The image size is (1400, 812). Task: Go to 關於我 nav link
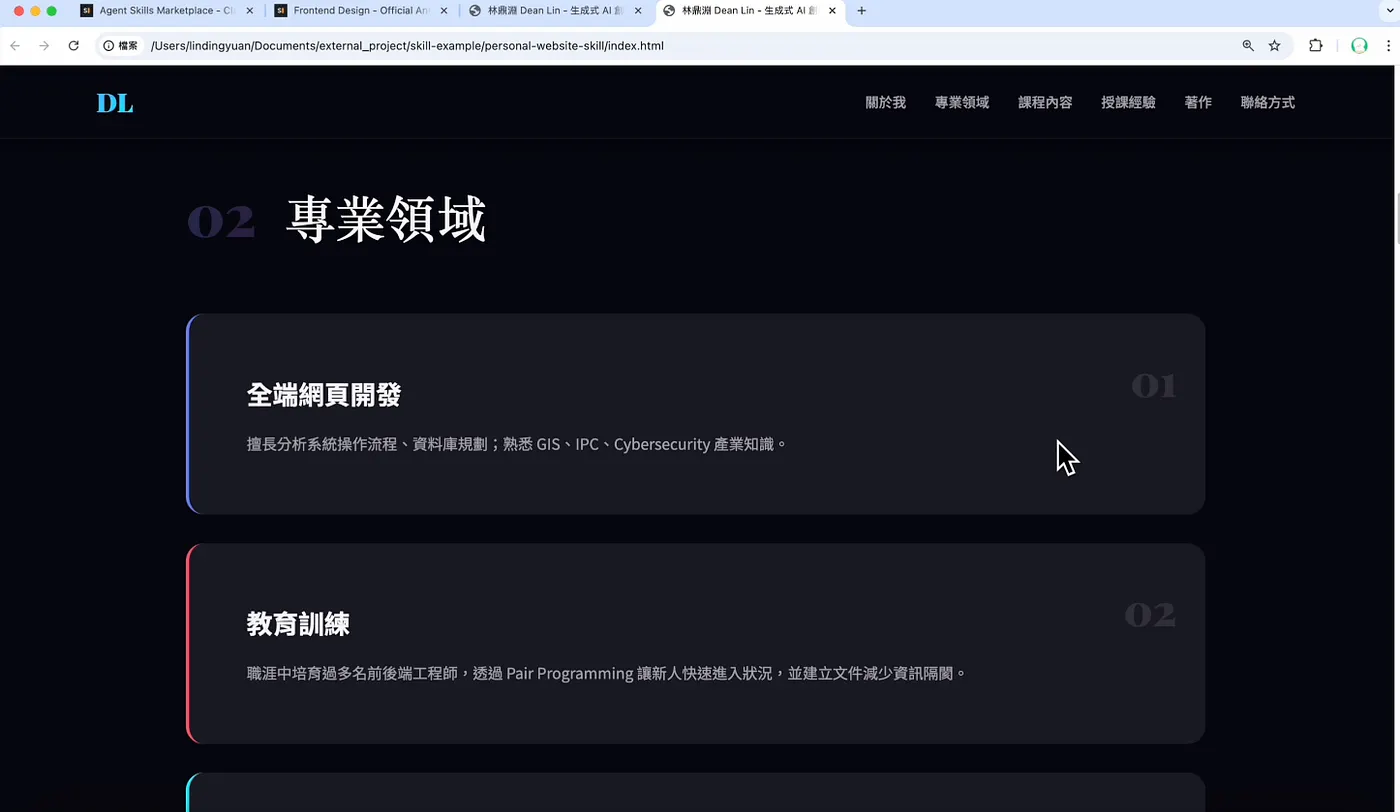click(x=886, y=102)
